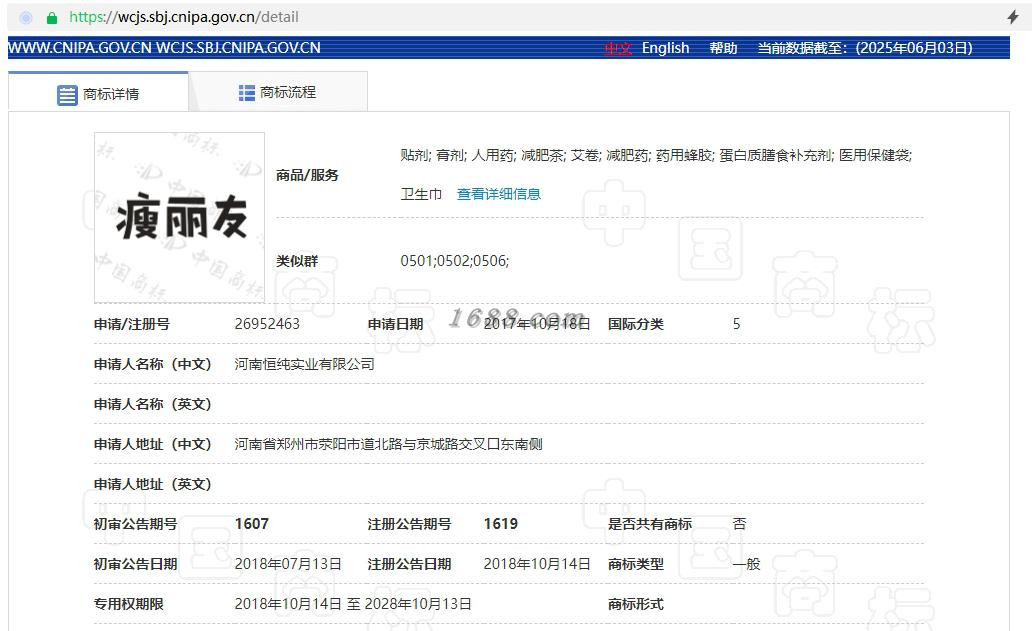Click the 初审公告日期 label
1032x631 pixels.
pyautogui.click(x=136, y=564)
